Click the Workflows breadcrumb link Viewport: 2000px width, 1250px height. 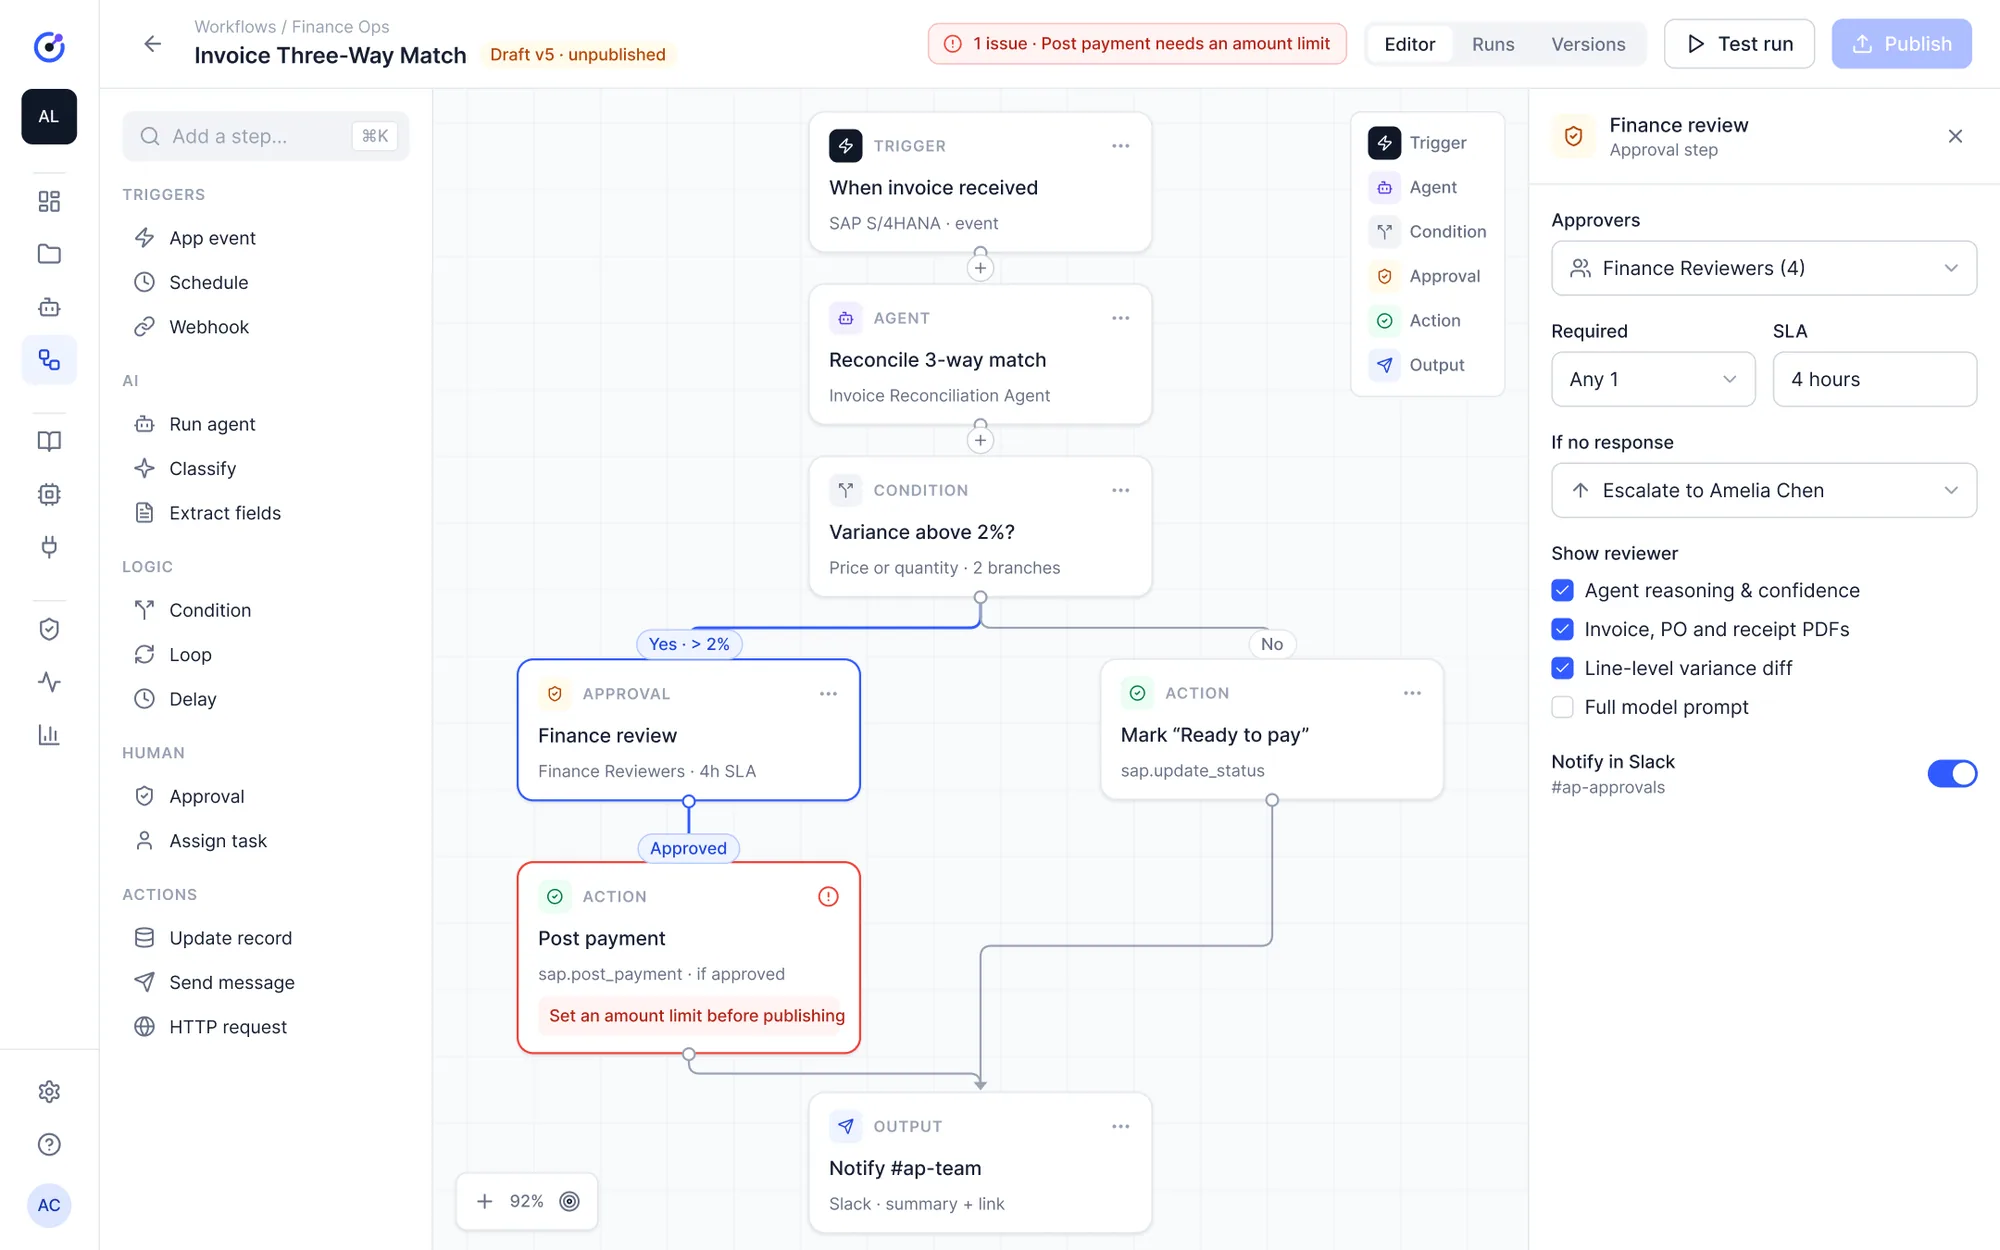pyautogui.click(x=235, y=27)
